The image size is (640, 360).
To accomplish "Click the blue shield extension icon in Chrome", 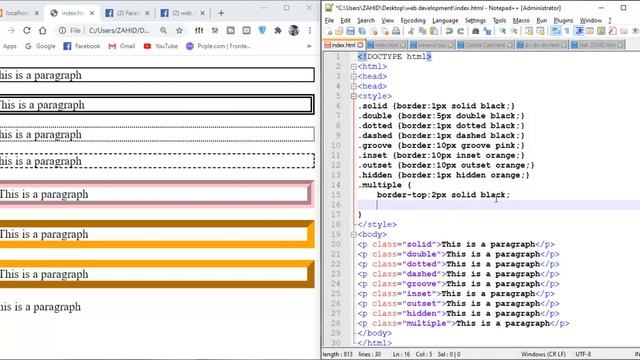I will (262, 31).
